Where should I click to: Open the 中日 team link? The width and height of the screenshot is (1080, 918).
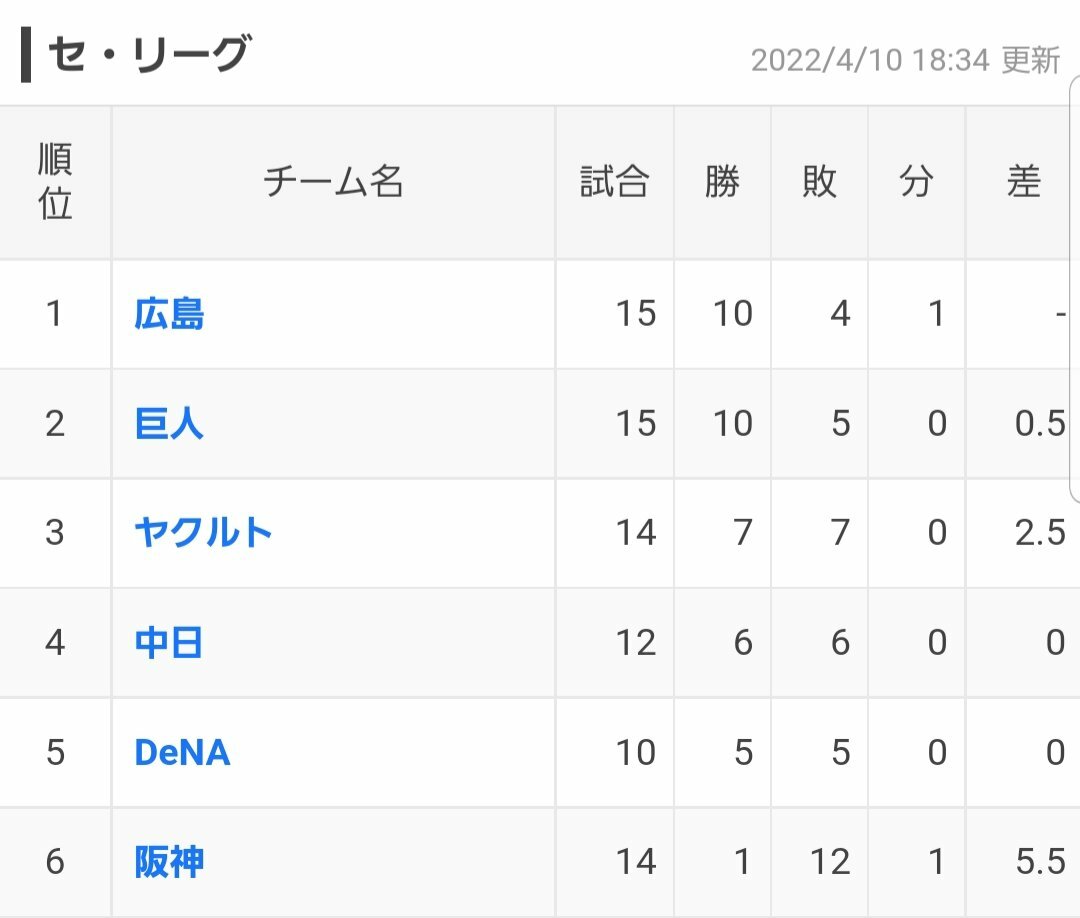[169, 643]
